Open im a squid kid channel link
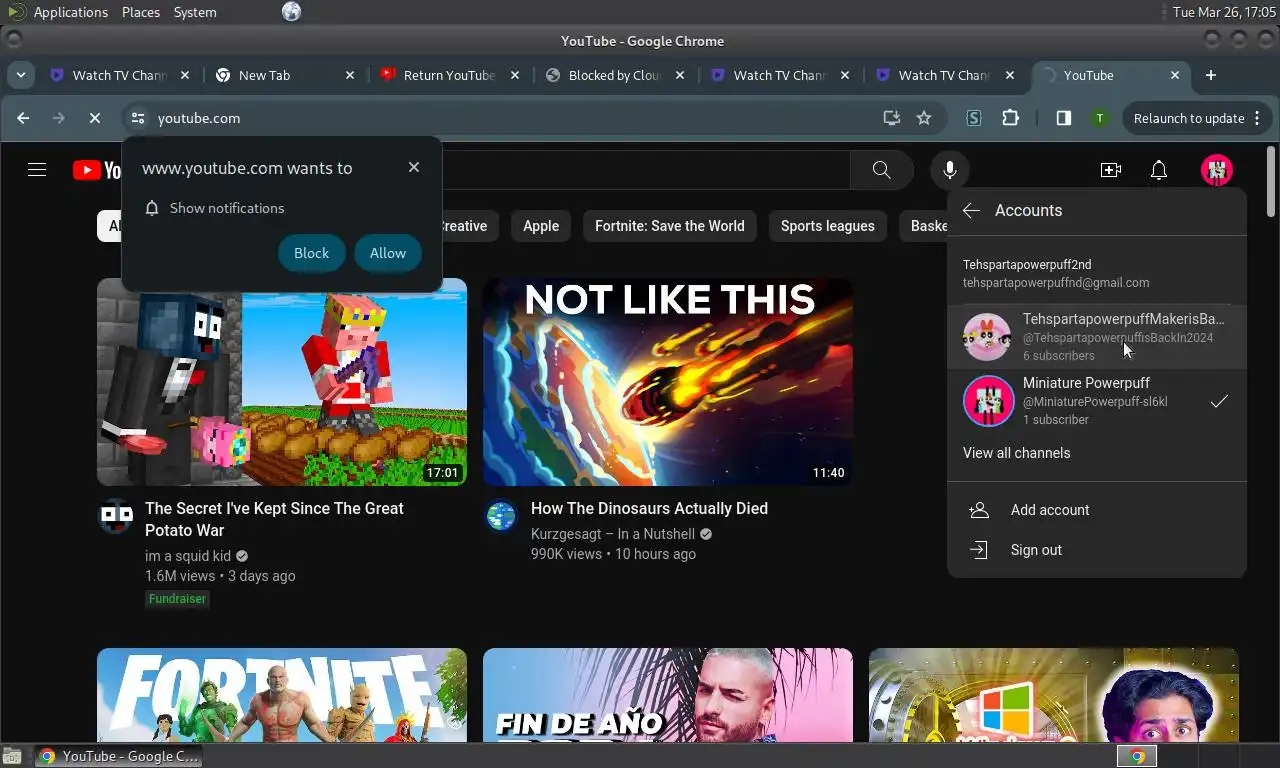The width and height of the screenshot is (1280, 768). pyautogui.click(x=188, y=556)
